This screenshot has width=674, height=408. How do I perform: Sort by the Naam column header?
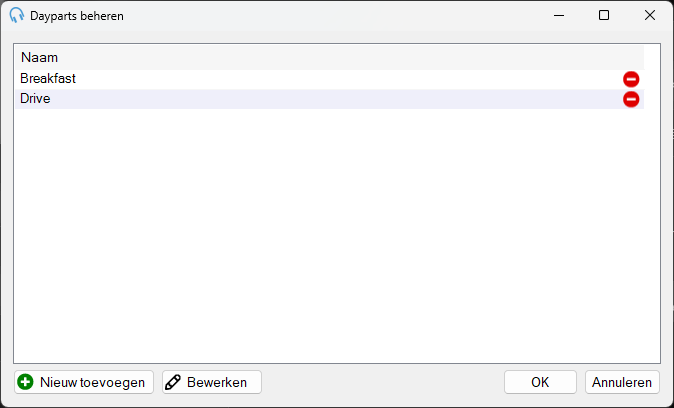tap(39, 57)
